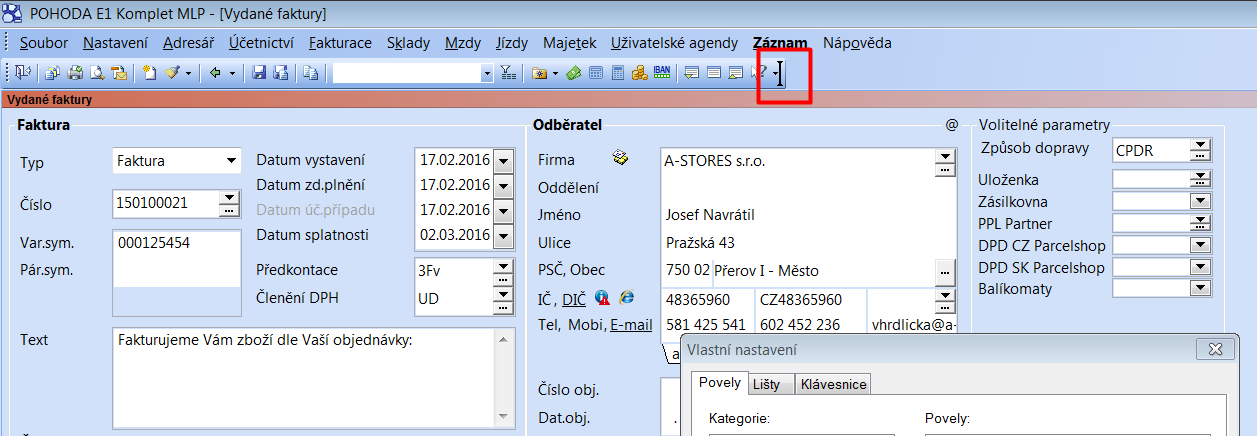
Task: Click the middle list note icon after IBAN
Action: [x=713, y=72]
